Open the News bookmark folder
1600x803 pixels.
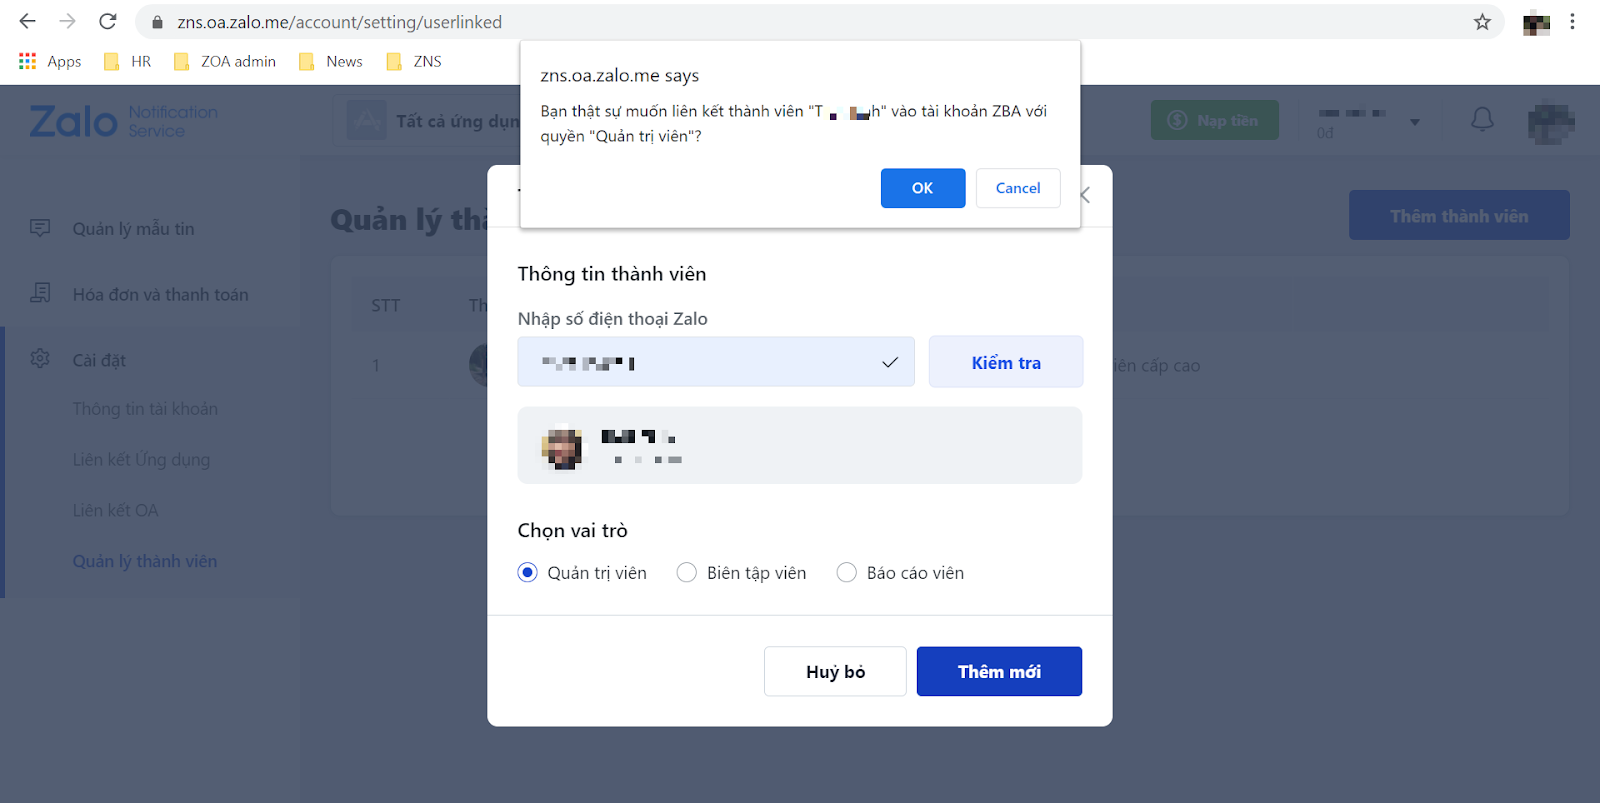coord(331,61)
